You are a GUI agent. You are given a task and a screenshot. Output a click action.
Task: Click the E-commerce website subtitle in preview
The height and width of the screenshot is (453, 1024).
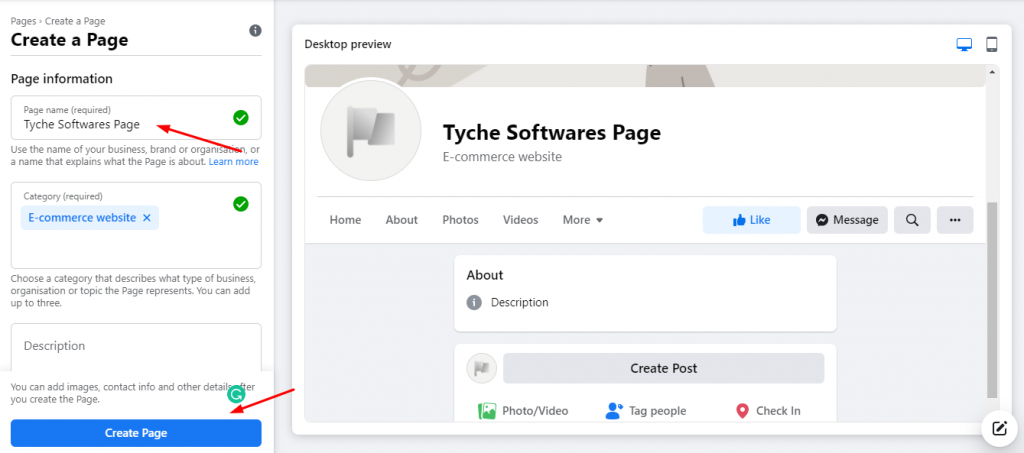(x=502, y=157)
